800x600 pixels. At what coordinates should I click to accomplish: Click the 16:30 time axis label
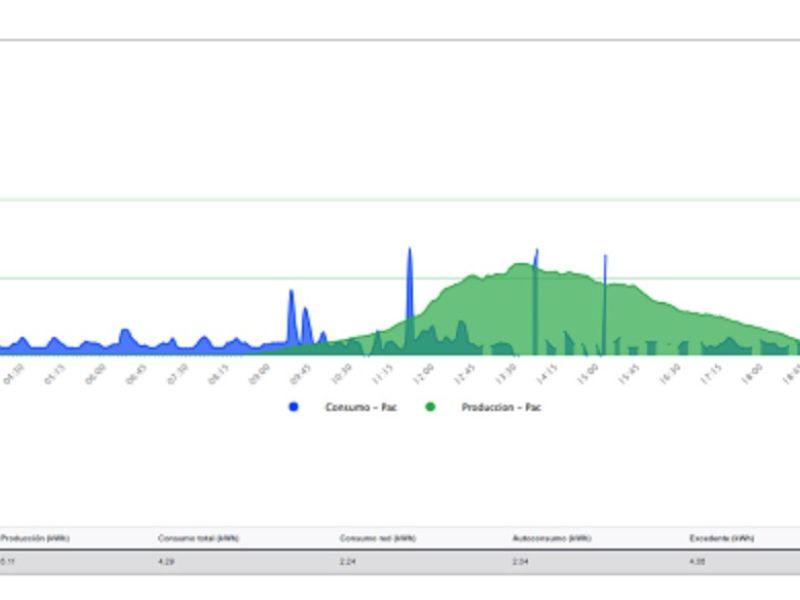coord(670,374)
